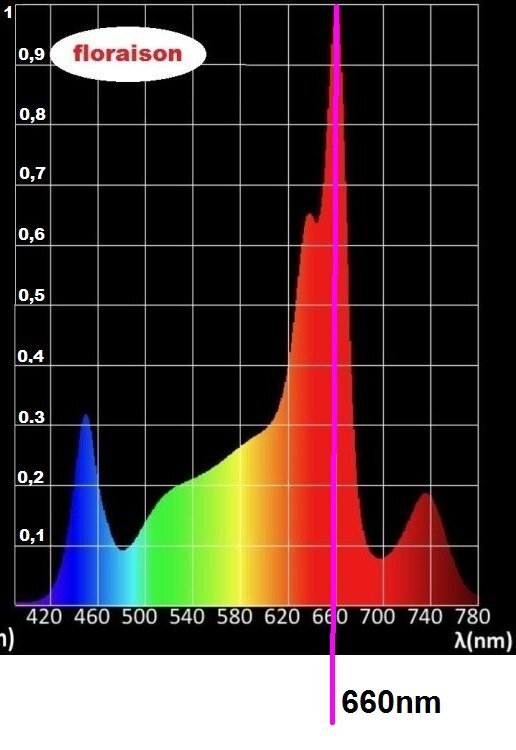This screenshot has height=750, width=516.
Task: Click the 620 wavelength axis label
Action: click(282, 617)
